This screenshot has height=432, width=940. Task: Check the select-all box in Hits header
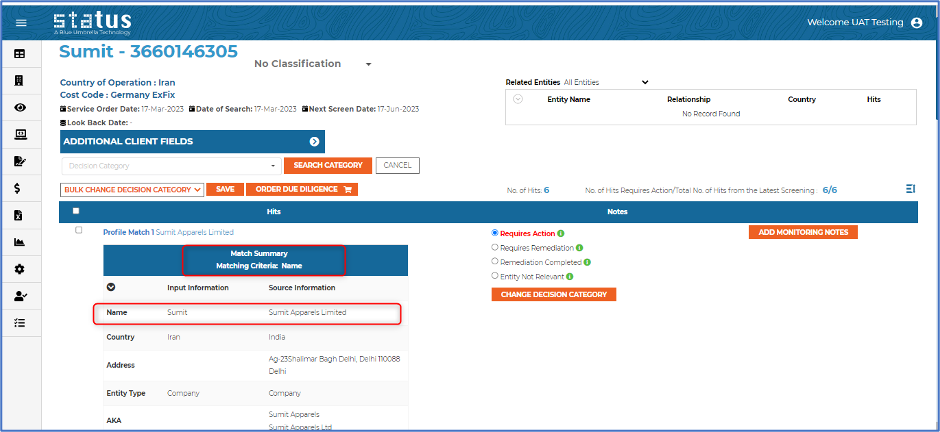pyautogui.click(x=76, y=211)
